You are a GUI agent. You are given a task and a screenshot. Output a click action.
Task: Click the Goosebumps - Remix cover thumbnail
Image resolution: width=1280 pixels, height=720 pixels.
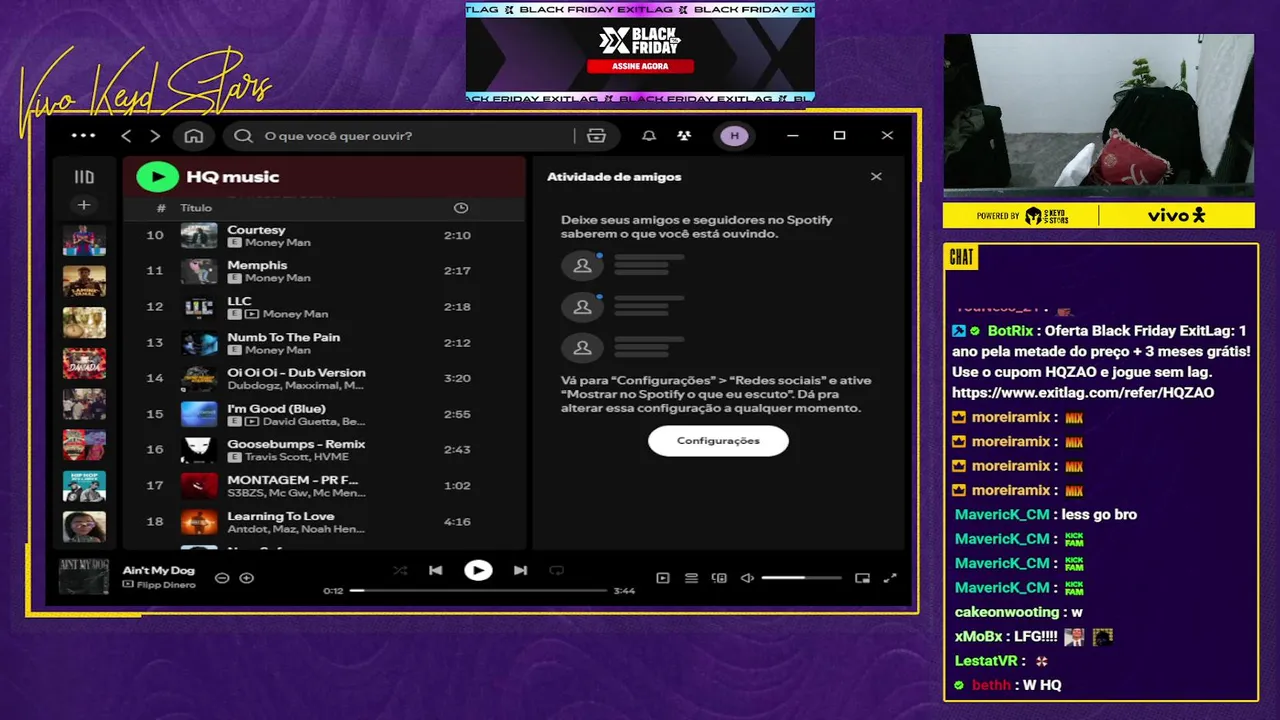click(x=199, y=450)
